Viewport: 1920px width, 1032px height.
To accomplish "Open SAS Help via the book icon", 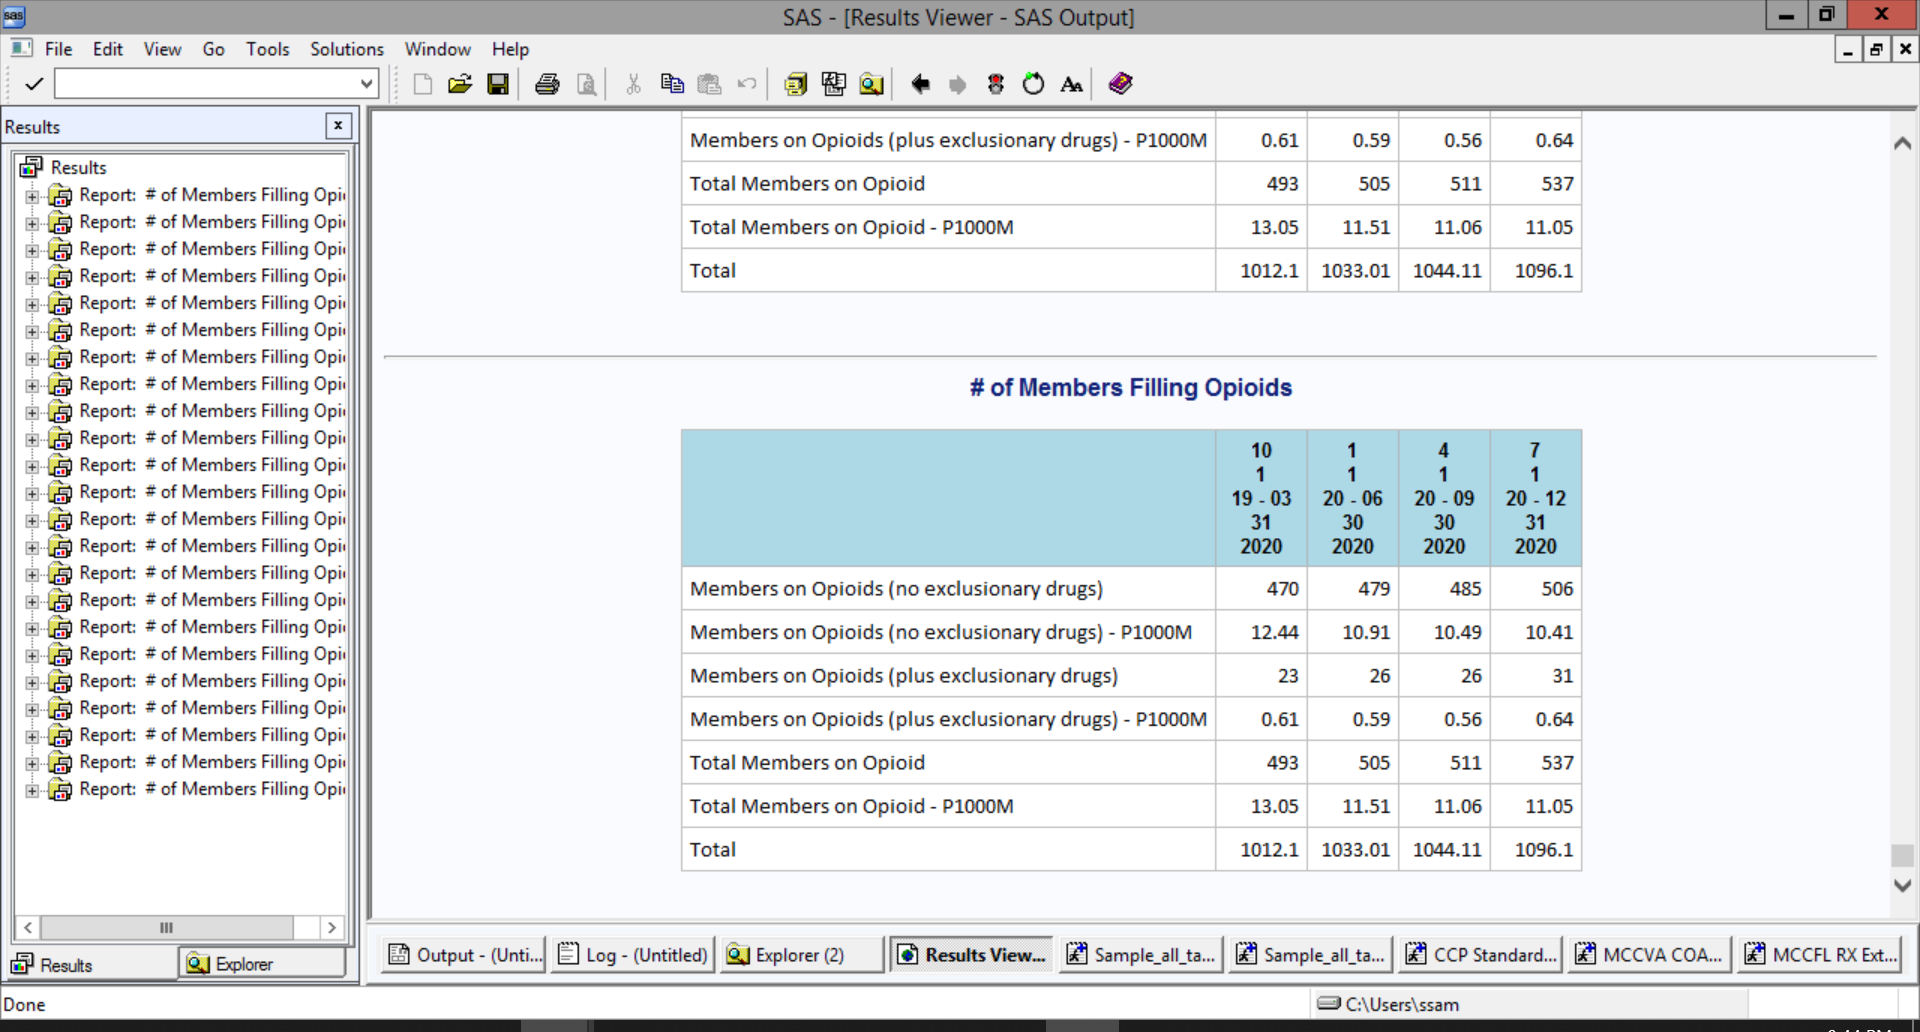I will point(1119,84).
